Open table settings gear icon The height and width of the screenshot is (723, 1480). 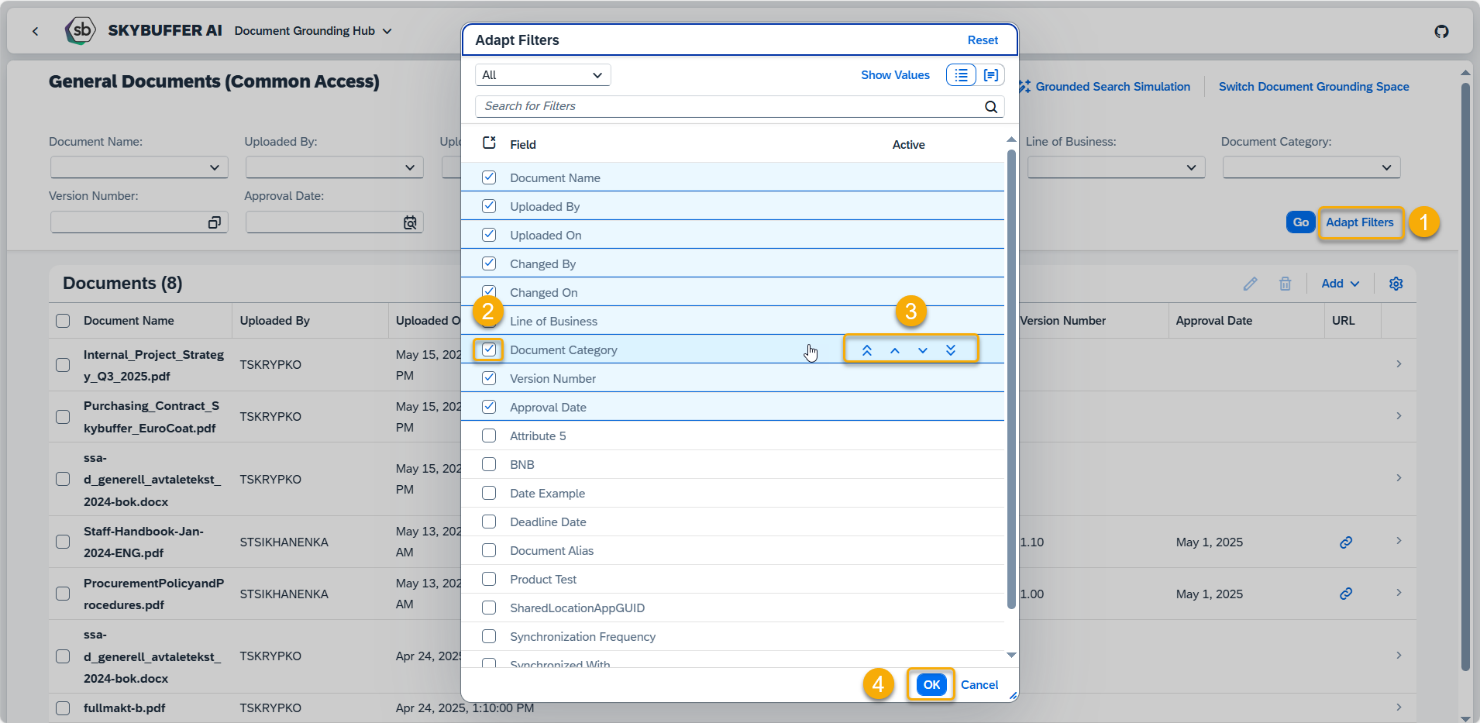[1396, 284]
